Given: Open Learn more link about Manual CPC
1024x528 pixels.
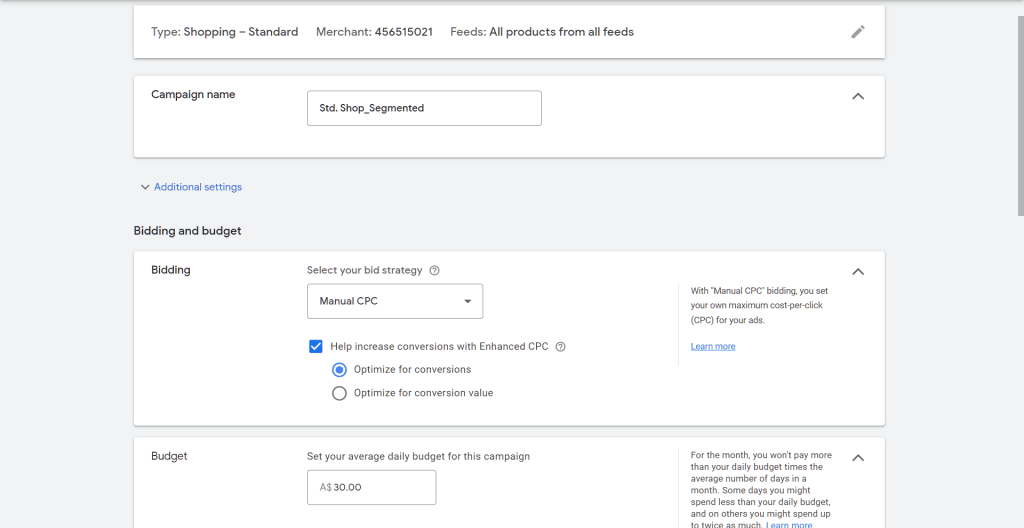Looking at the screenshot, I should 712,347.
